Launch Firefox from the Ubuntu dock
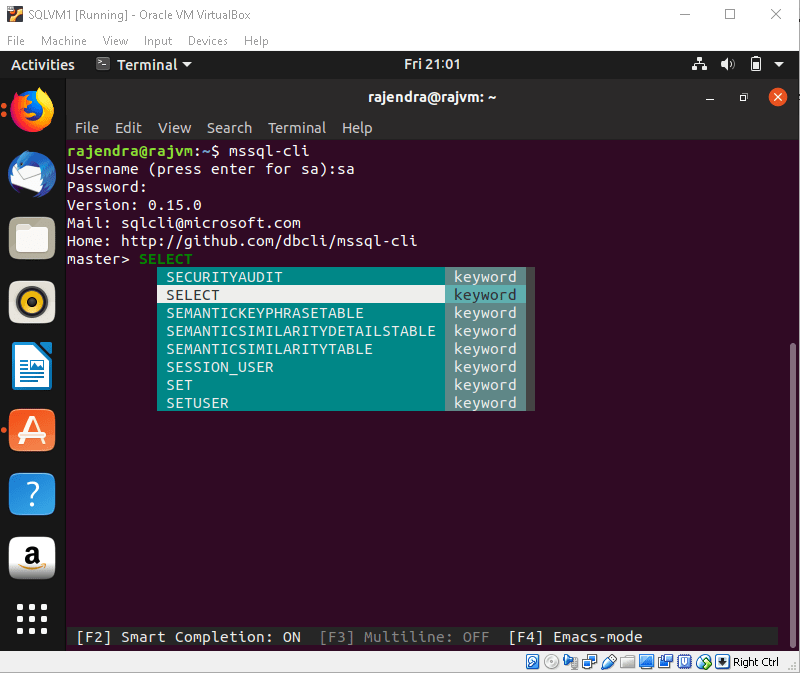This screenshot has width=800, height=678. coord(31,110)
